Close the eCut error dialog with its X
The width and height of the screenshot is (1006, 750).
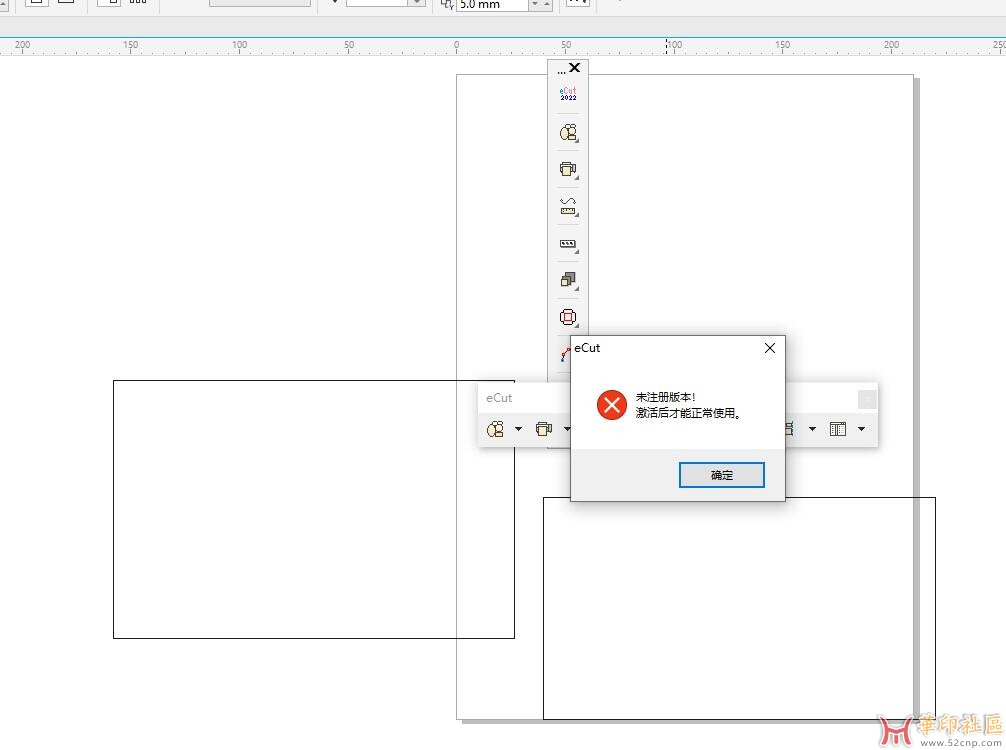tap(769, 348)
